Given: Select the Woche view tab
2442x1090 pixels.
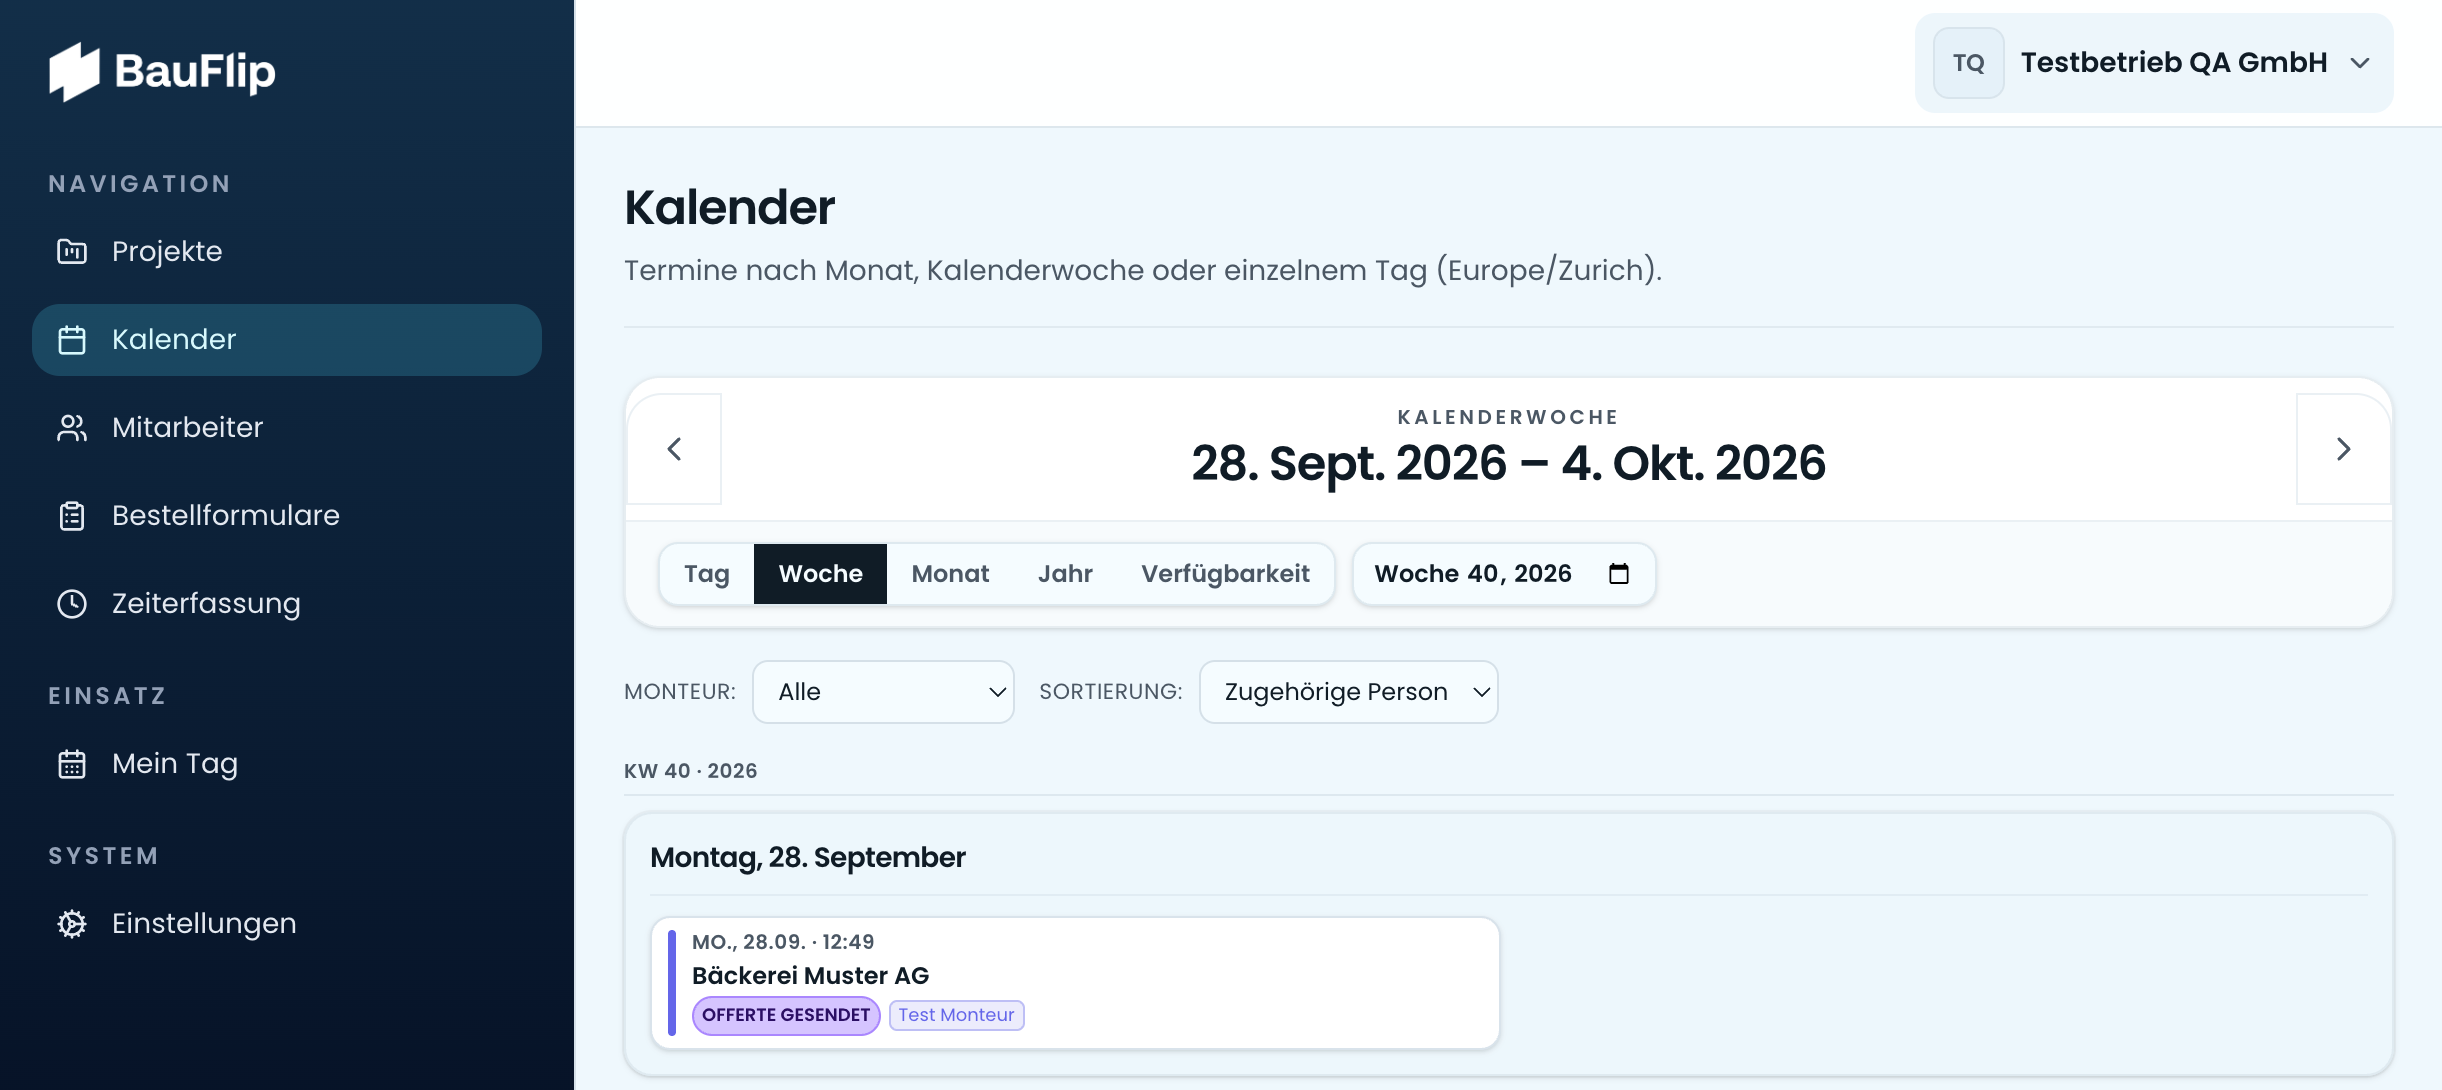Looking at the screenshot, I should coord(820,574).
